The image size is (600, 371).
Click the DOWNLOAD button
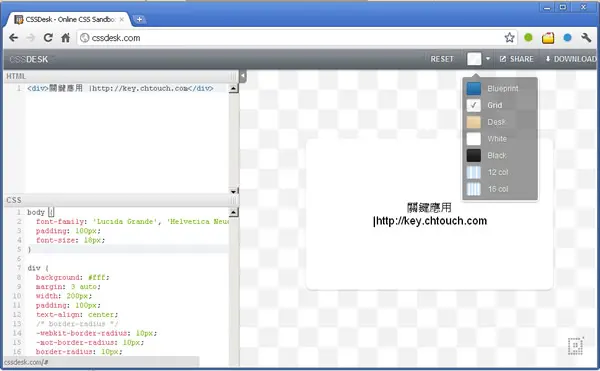(x=571, y=59)
